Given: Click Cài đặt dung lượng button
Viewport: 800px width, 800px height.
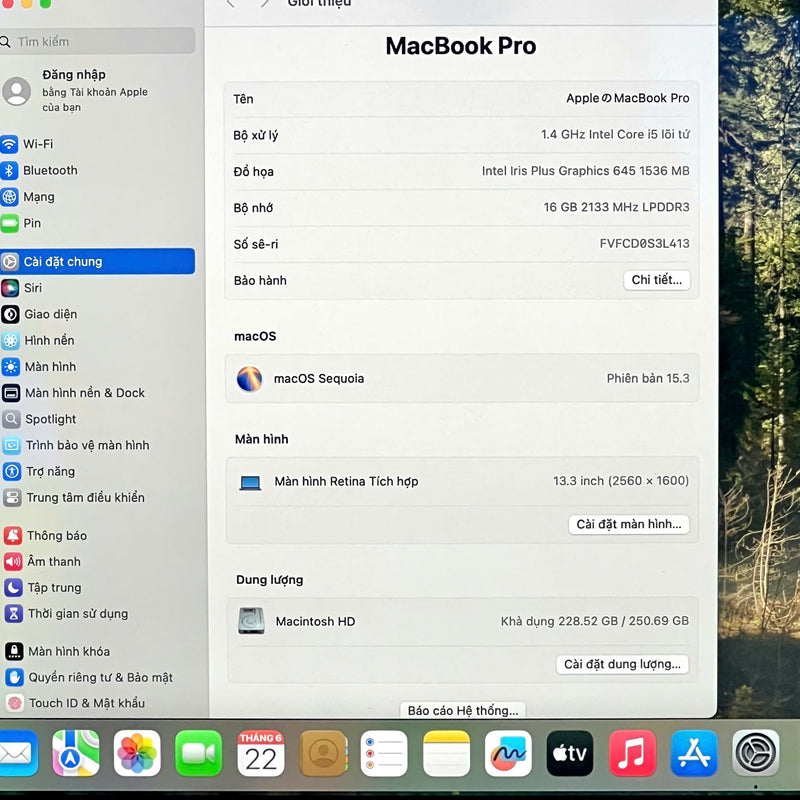Looking at the screenshot, I should tap(622, 664).
